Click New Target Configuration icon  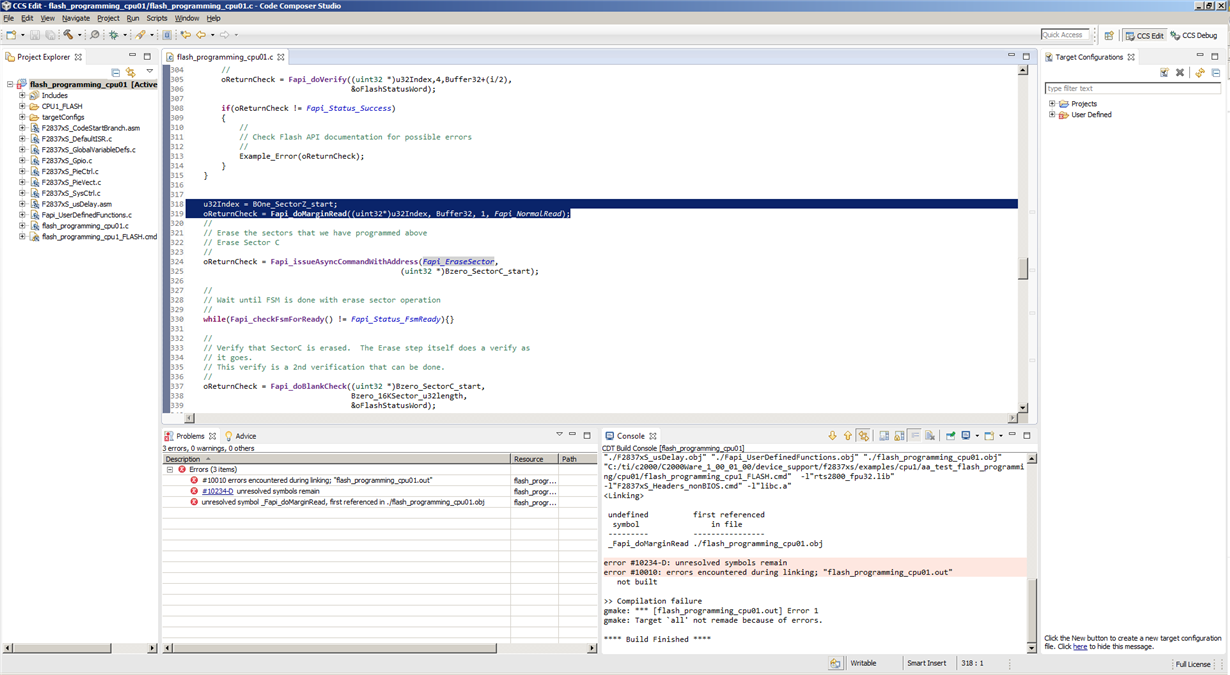1164,72
